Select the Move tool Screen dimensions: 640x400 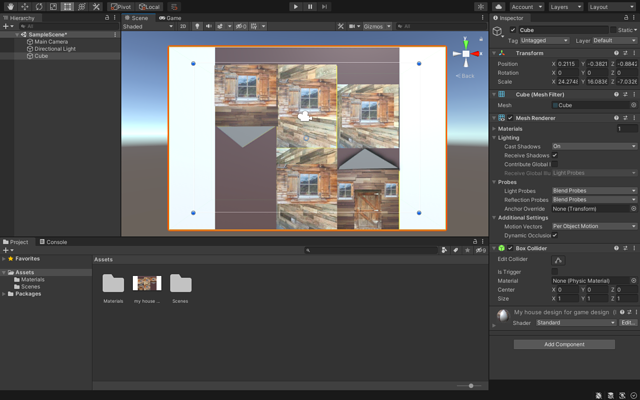tap(24, 7)
